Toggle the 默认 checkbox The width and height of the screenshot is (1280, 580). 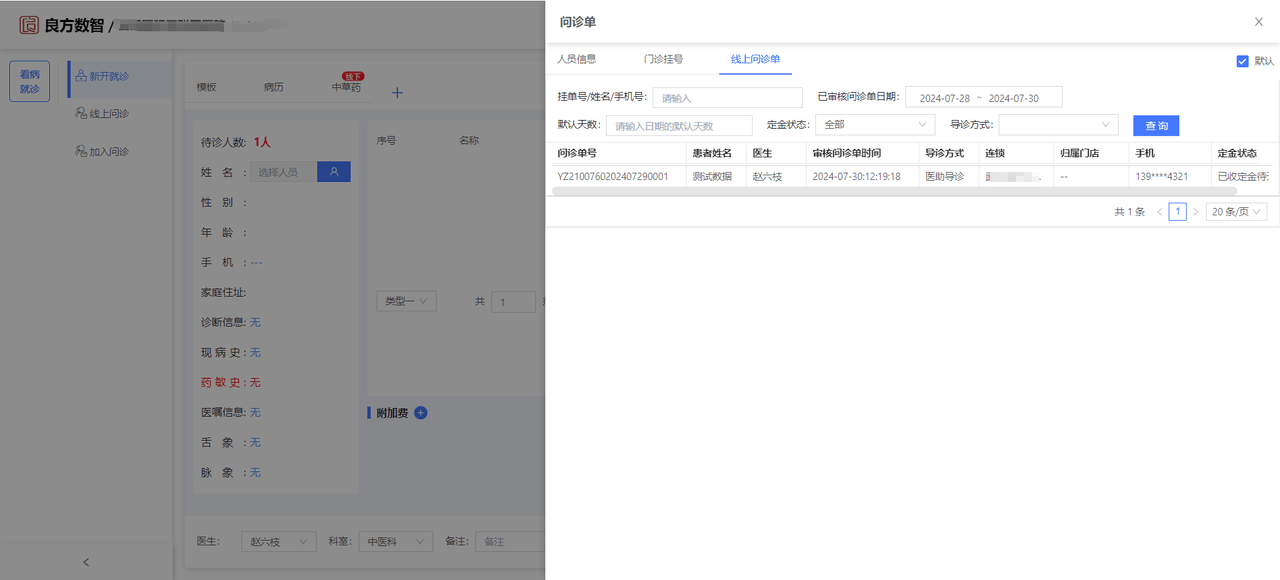click(x=1243, y=61)
